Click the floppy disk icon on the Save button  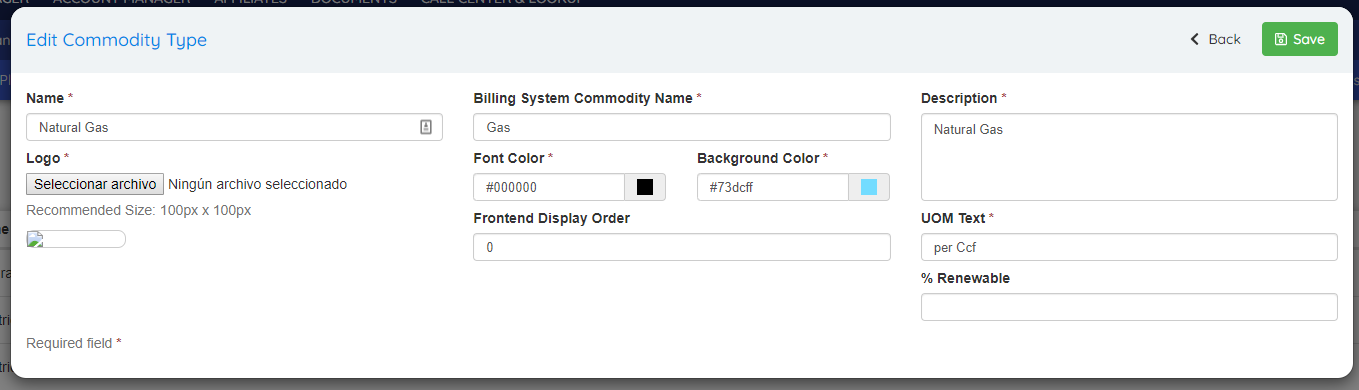pos(1281,40)
